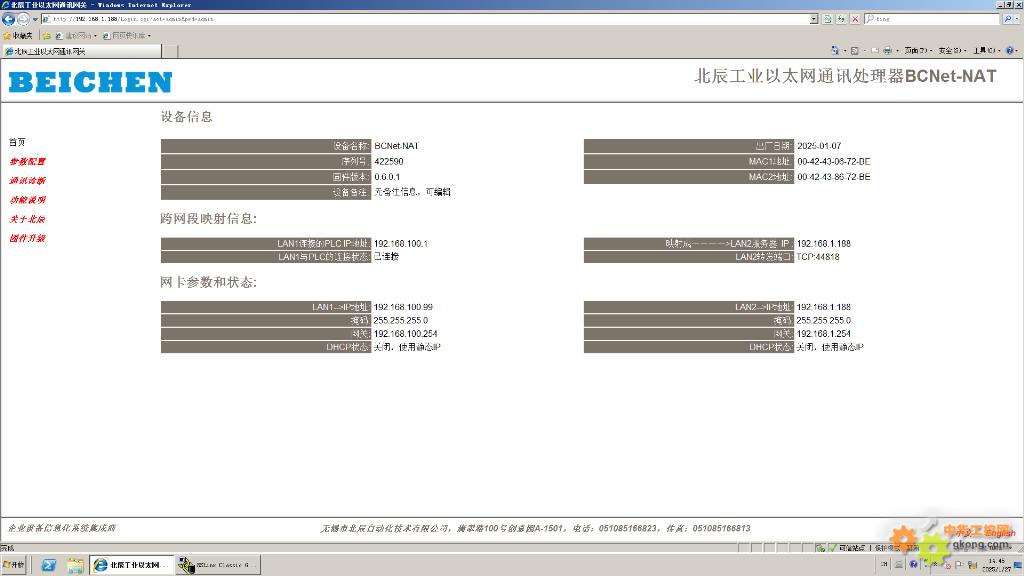Open the 关于北辰 sidebar link
Image resolution: width=1024 pixels, height=576 pixels.
pyautogui.click(x=27, y=219)
